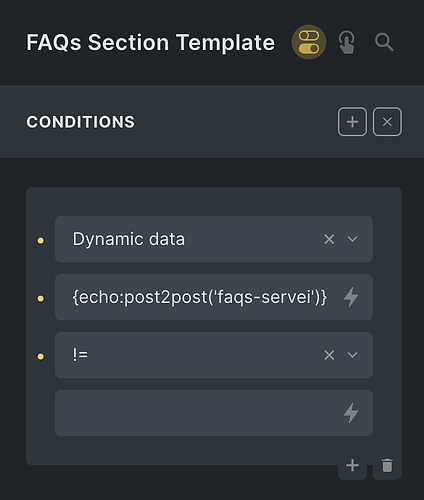The image size is (424, 500).
Task: Click the search magnifier icon
Action: (384, 42)
